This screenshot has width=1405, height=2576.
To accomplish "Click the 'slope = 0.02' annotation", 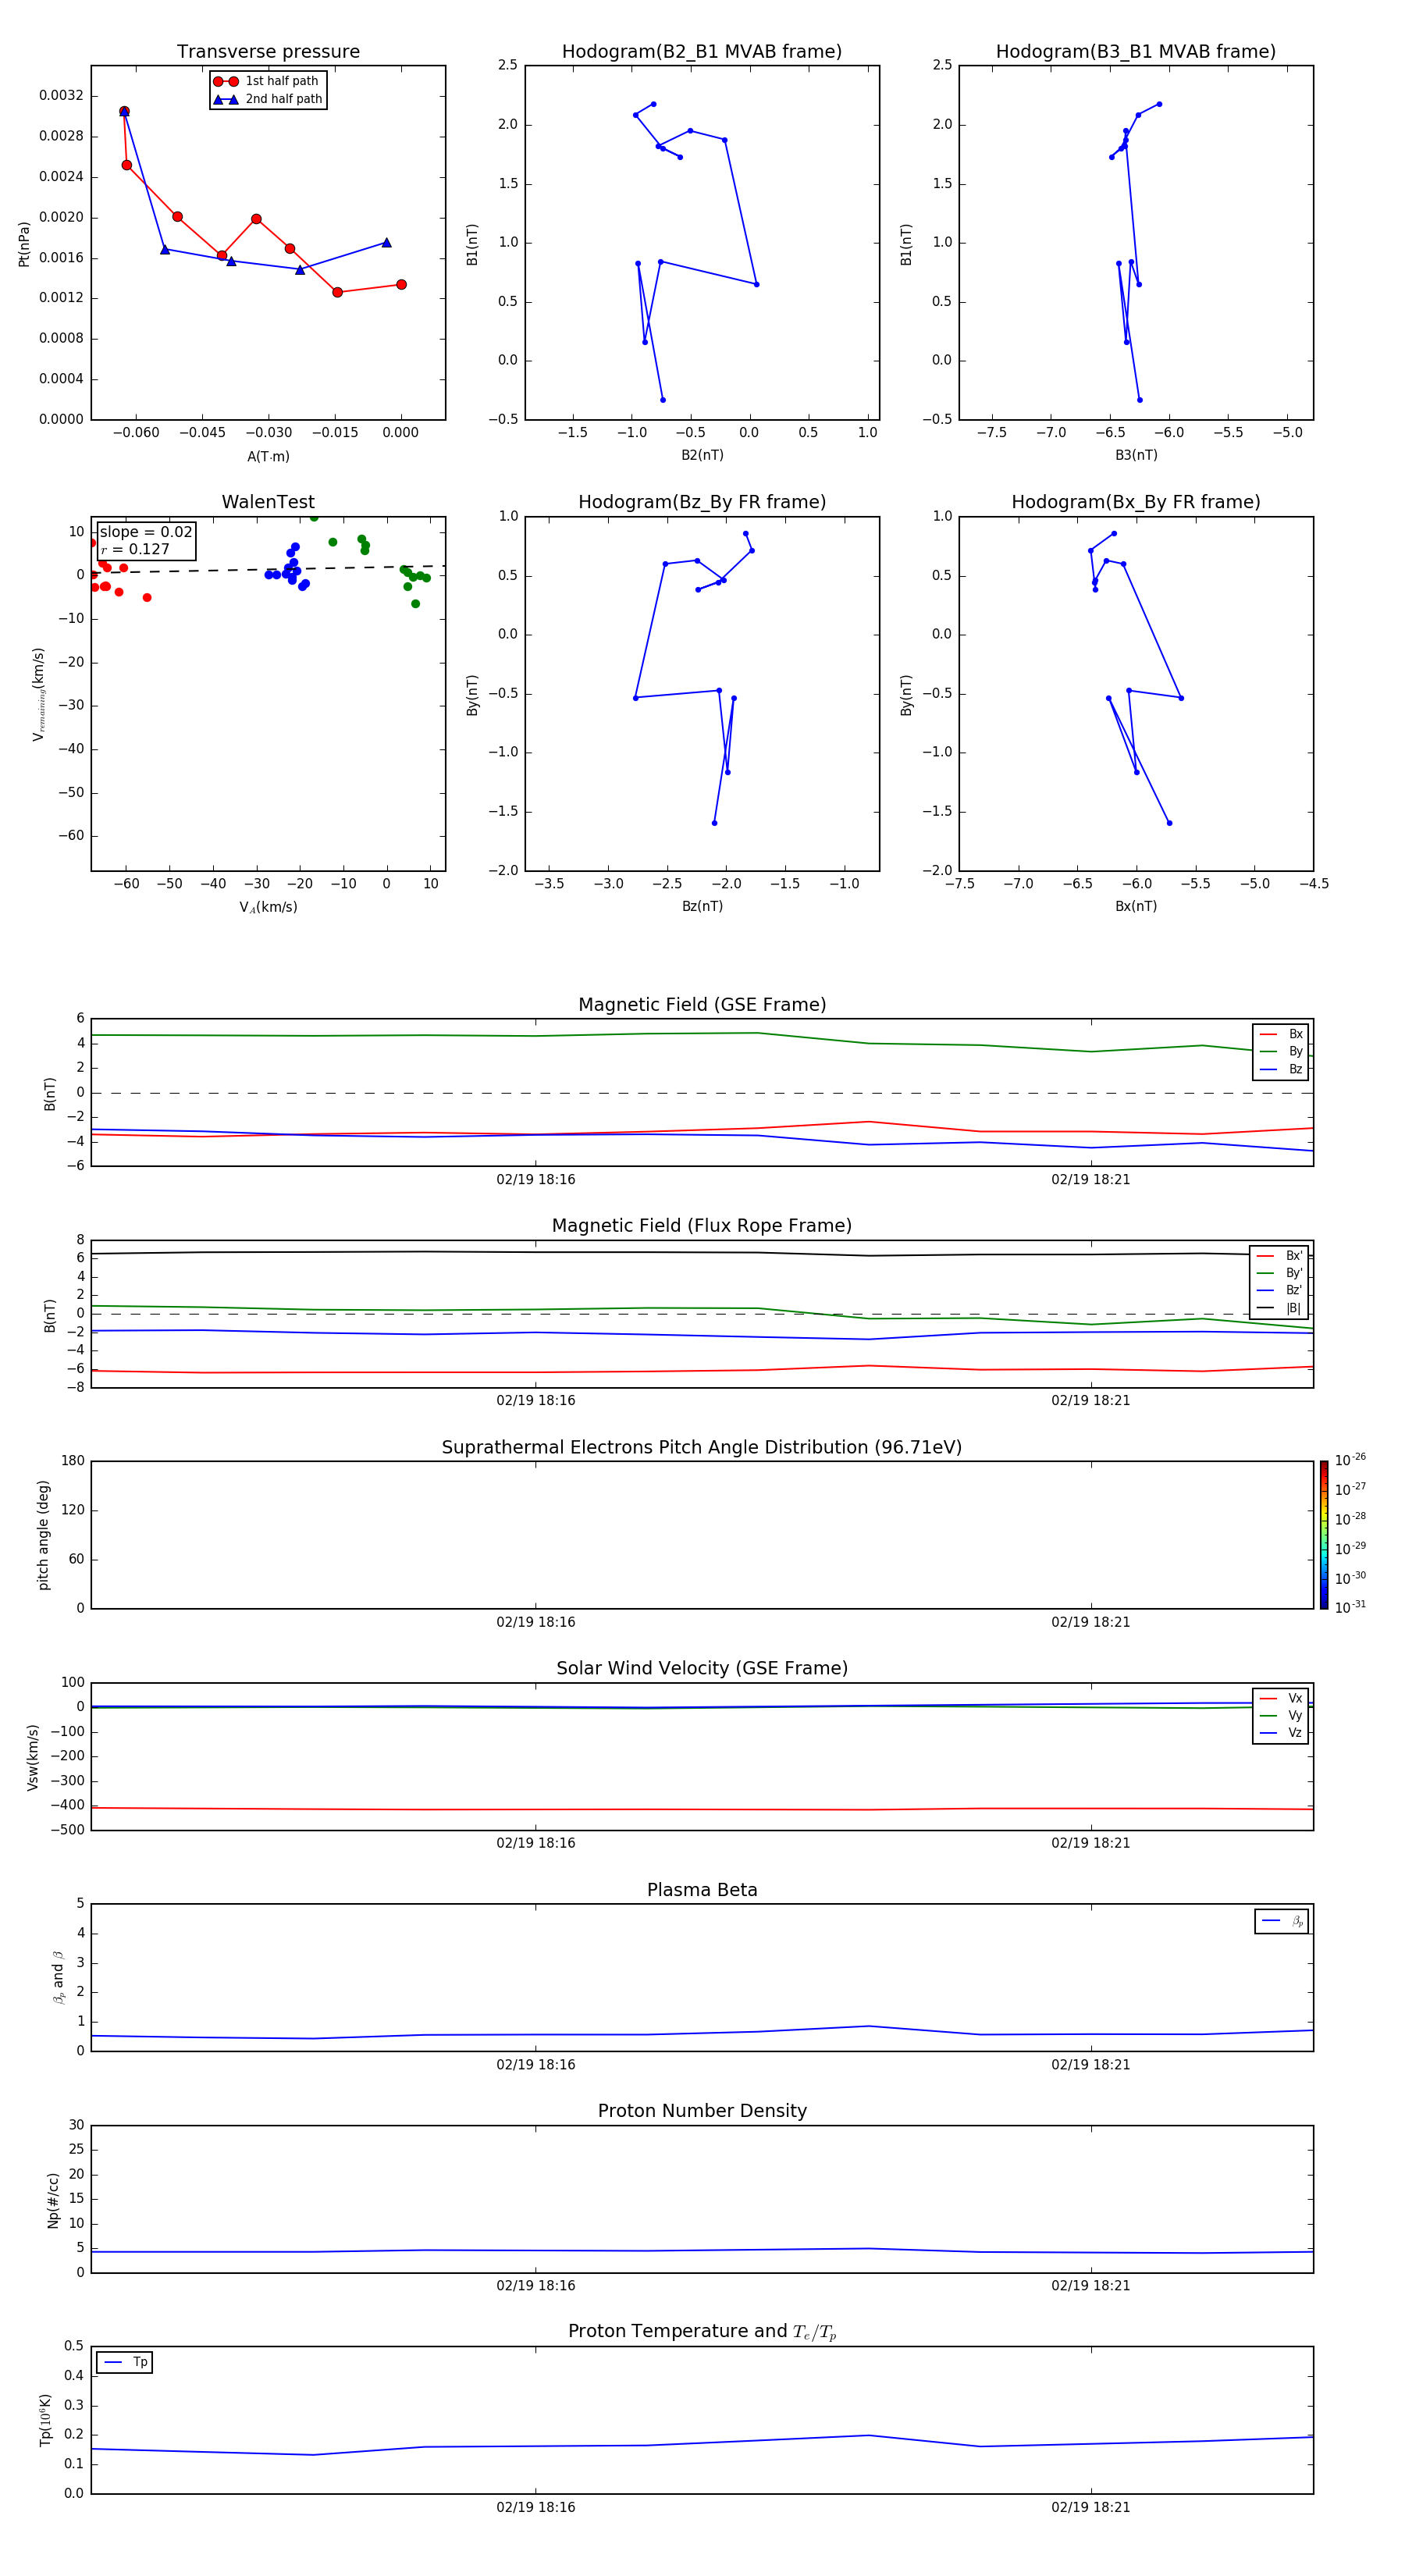I will 146,532.
